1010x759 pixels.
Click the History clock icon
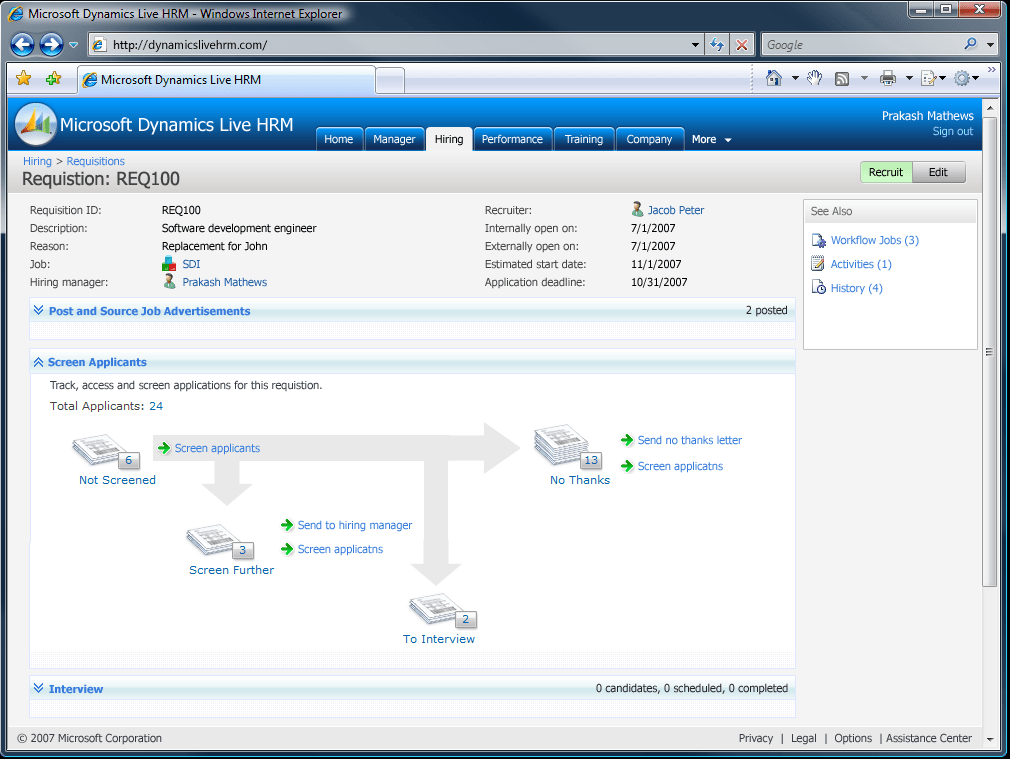(x=819, y=287)
